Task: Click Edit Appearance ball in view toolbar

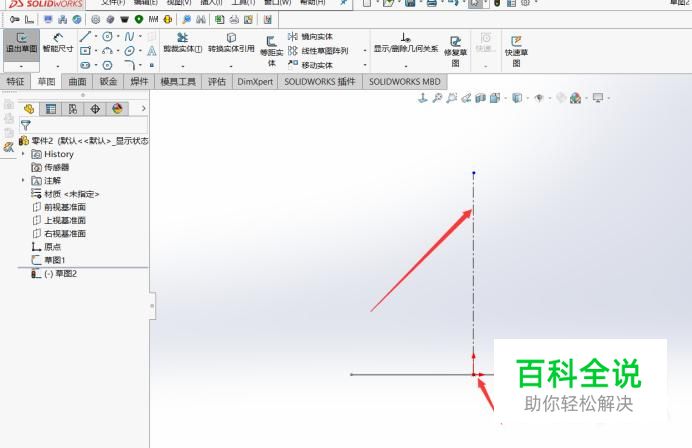Action: coord(575,98)
